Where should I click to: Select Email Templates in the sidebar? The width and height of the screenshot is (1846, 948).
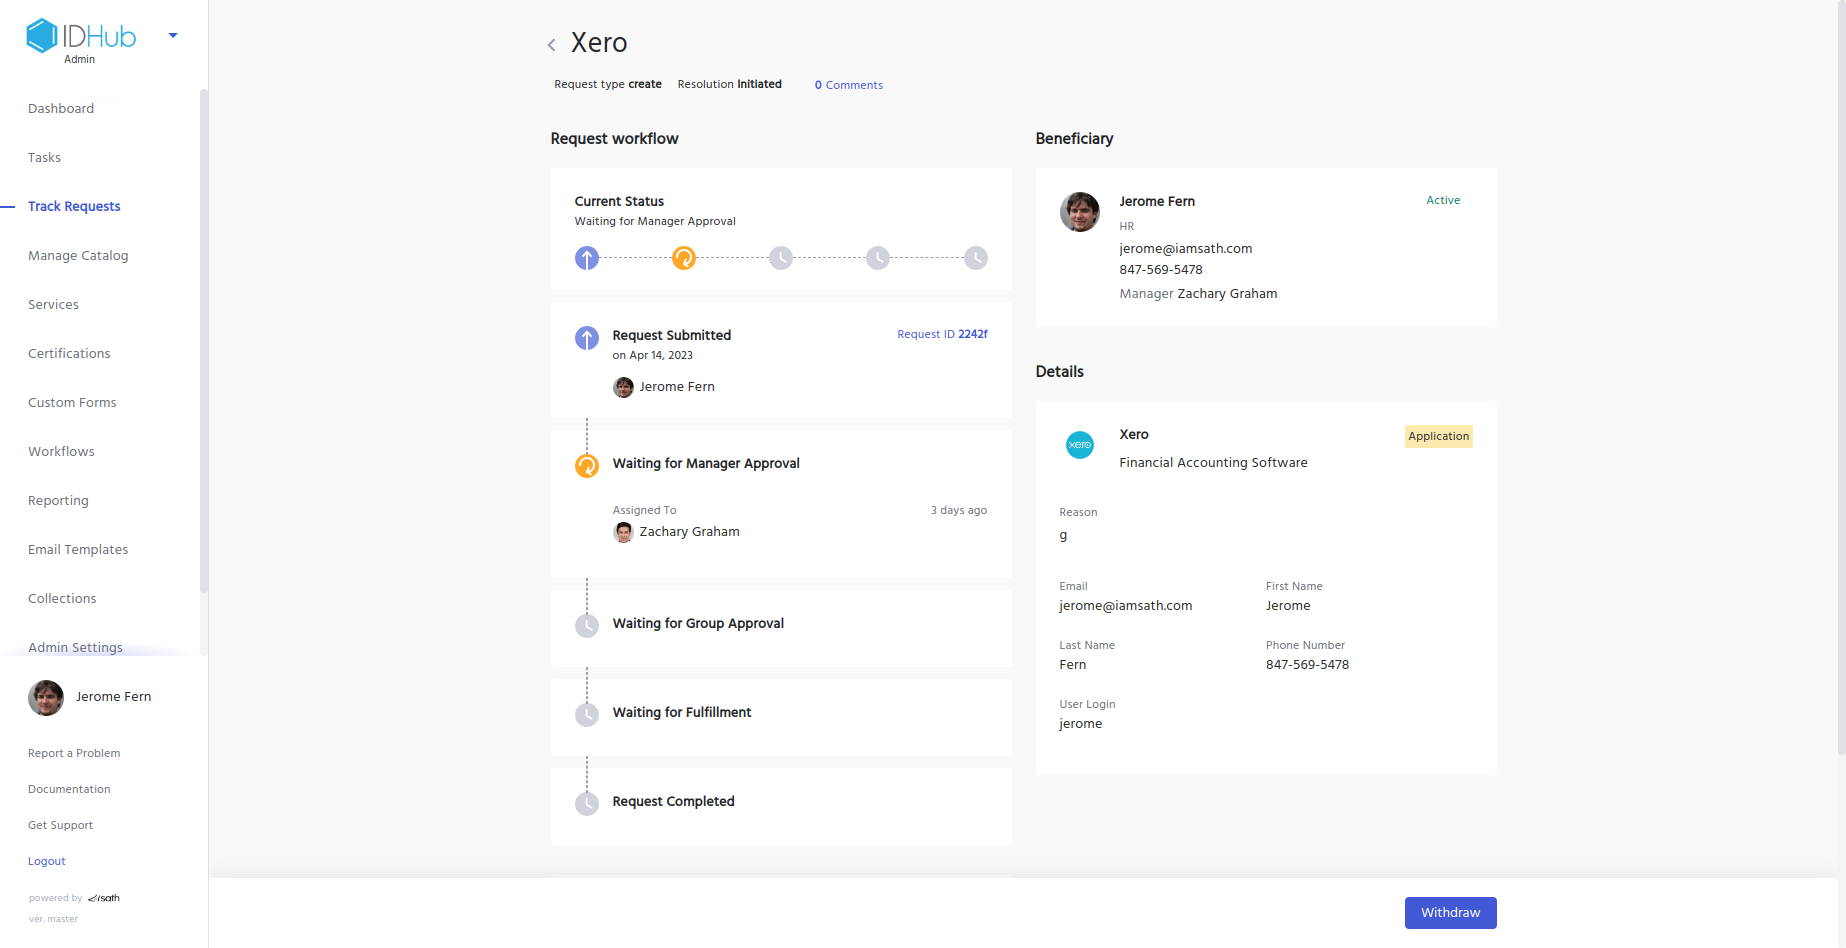(78, 549)
